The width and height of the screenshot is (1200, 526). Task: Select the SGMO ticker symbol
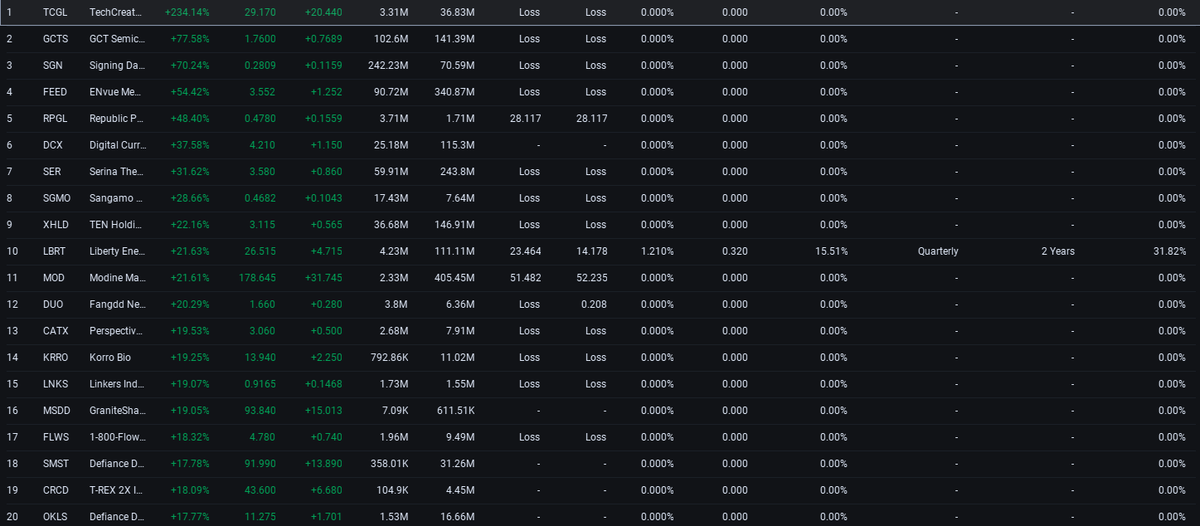coord(57,198)
